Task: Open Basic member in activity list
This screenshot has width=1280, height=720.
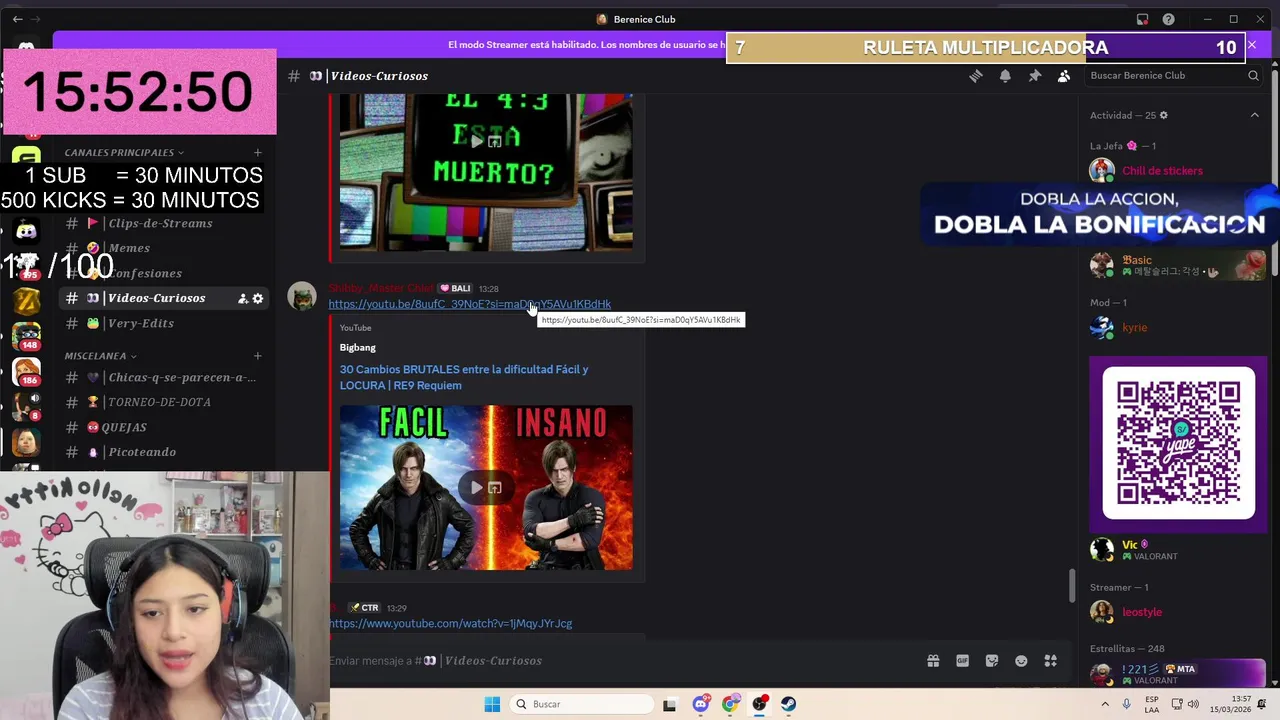Action: 1175,266
